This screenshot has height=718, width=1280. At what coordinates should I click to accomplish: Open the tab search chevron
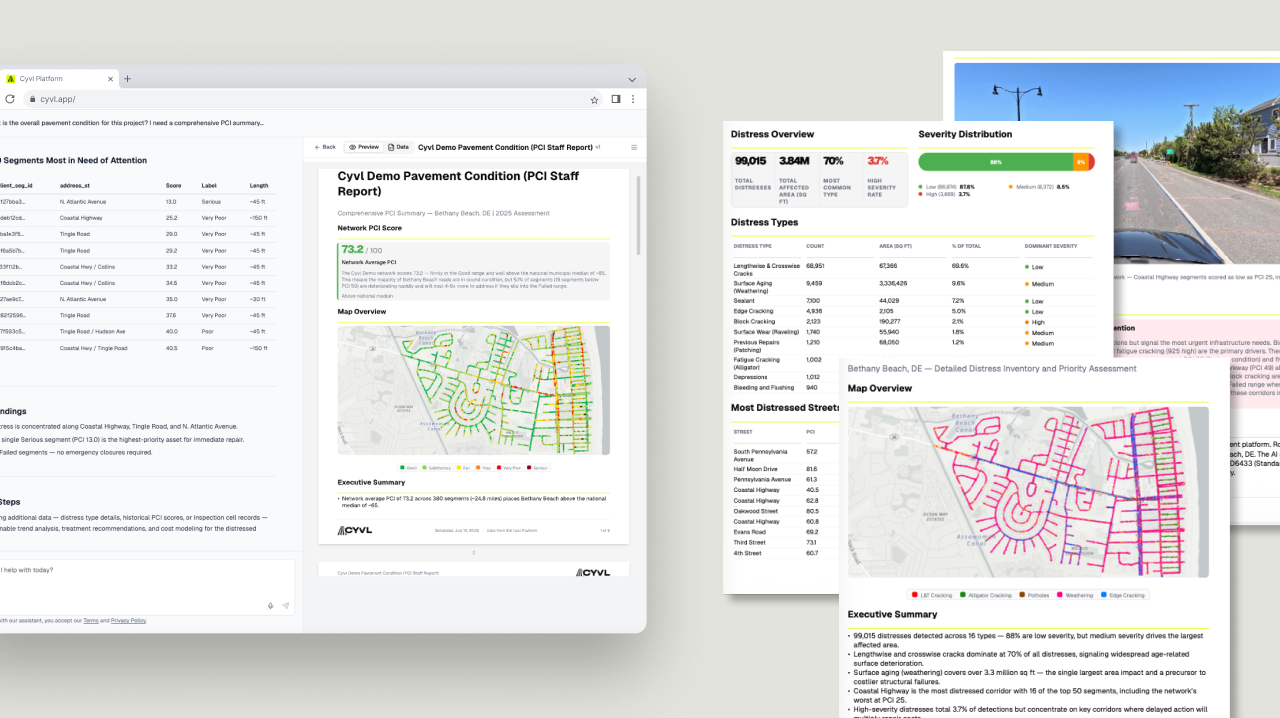pyautogui.click(x=632, y=79)
